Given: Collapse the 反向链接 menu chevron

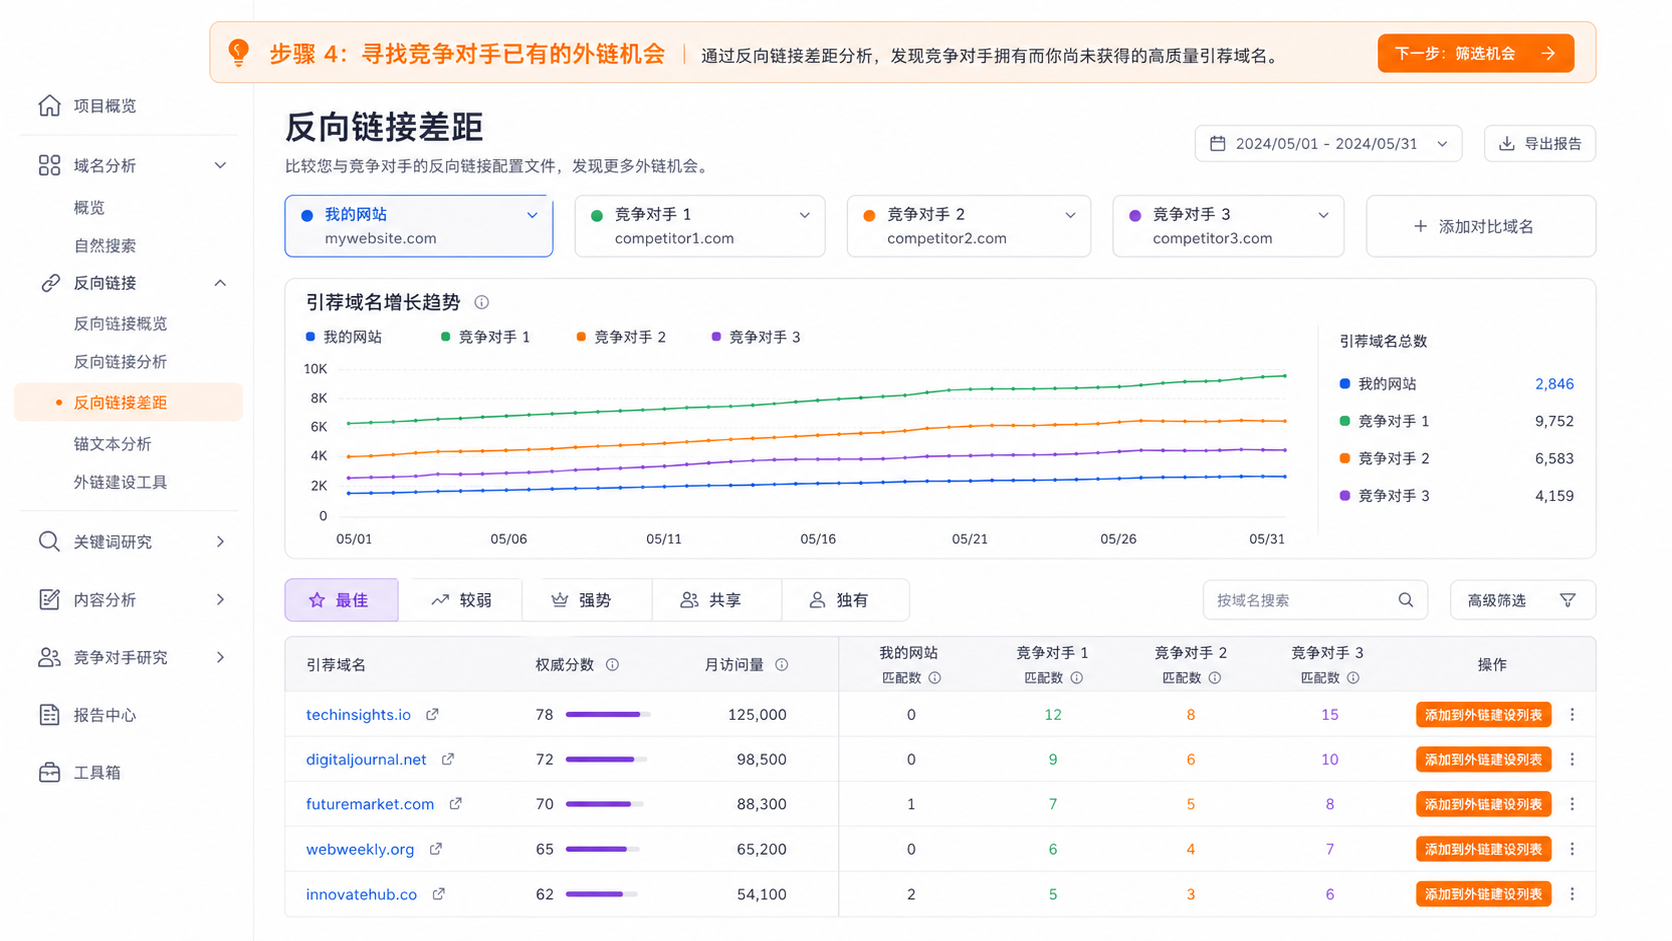Looking at the screenshot, I should click(221, 283).
